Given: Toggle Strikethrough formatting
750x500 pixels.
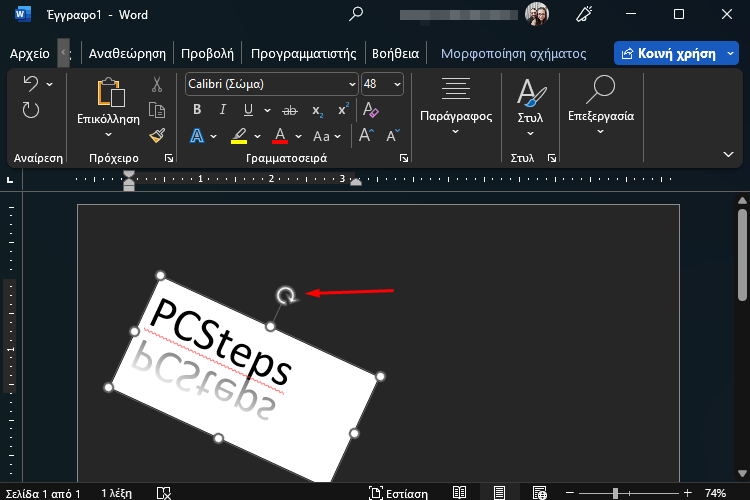Looking at the screenshot, I should [289, 111].
